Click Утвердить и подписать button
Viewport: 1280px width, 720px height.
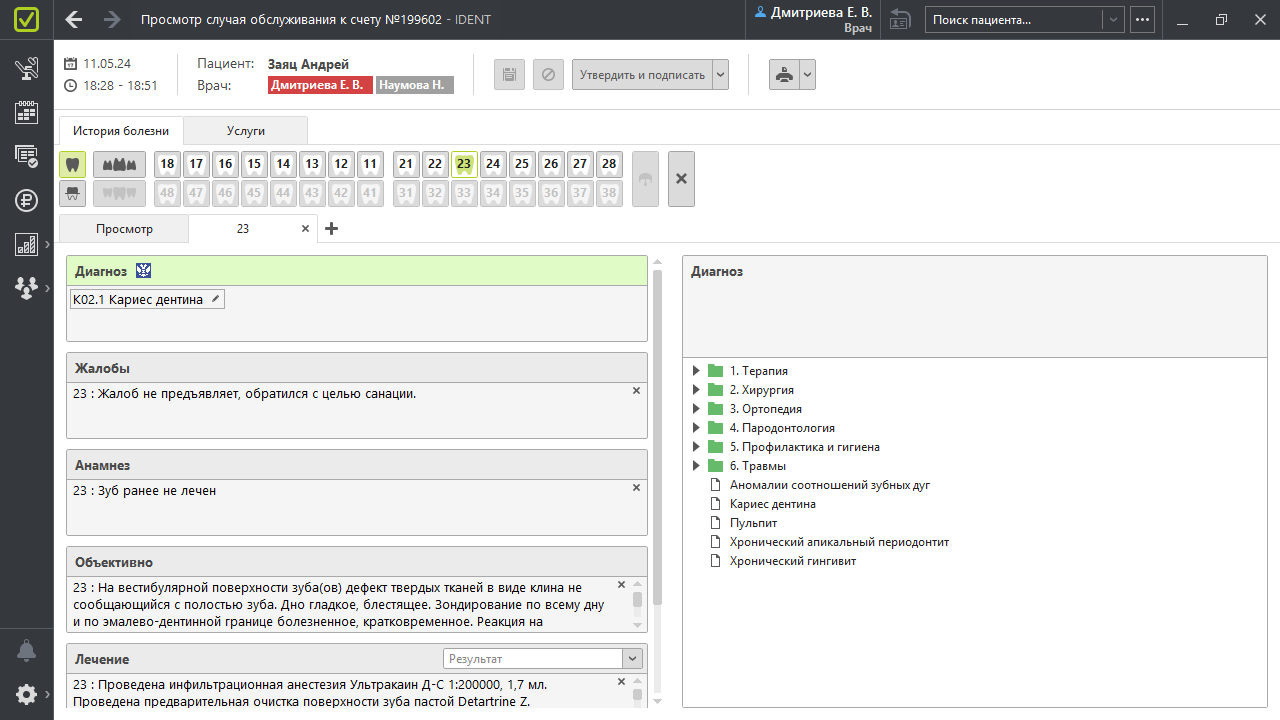pyautogui.click(x=642, y=75)
